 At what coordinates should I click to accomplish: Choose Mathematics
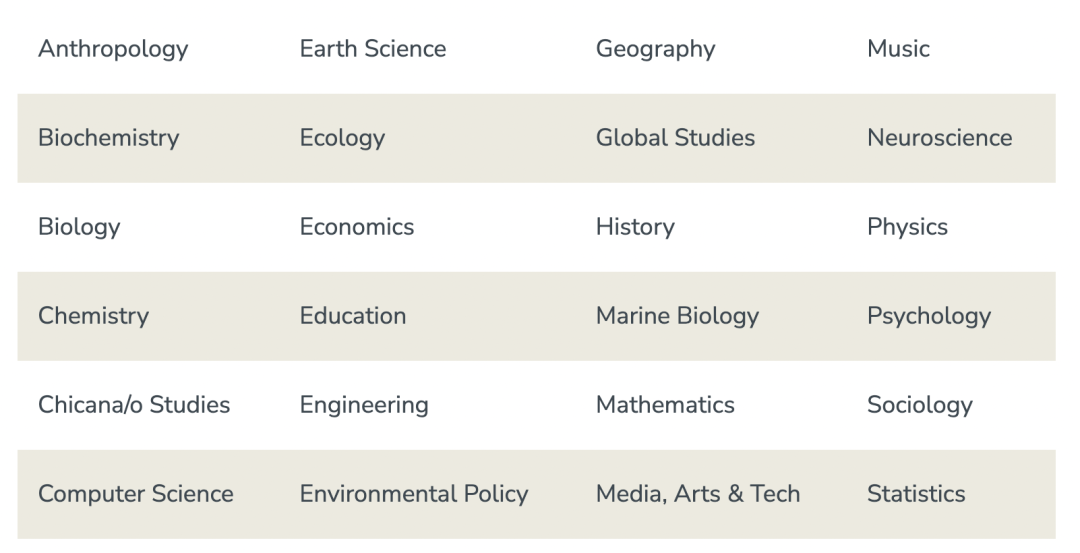[665, 404]
